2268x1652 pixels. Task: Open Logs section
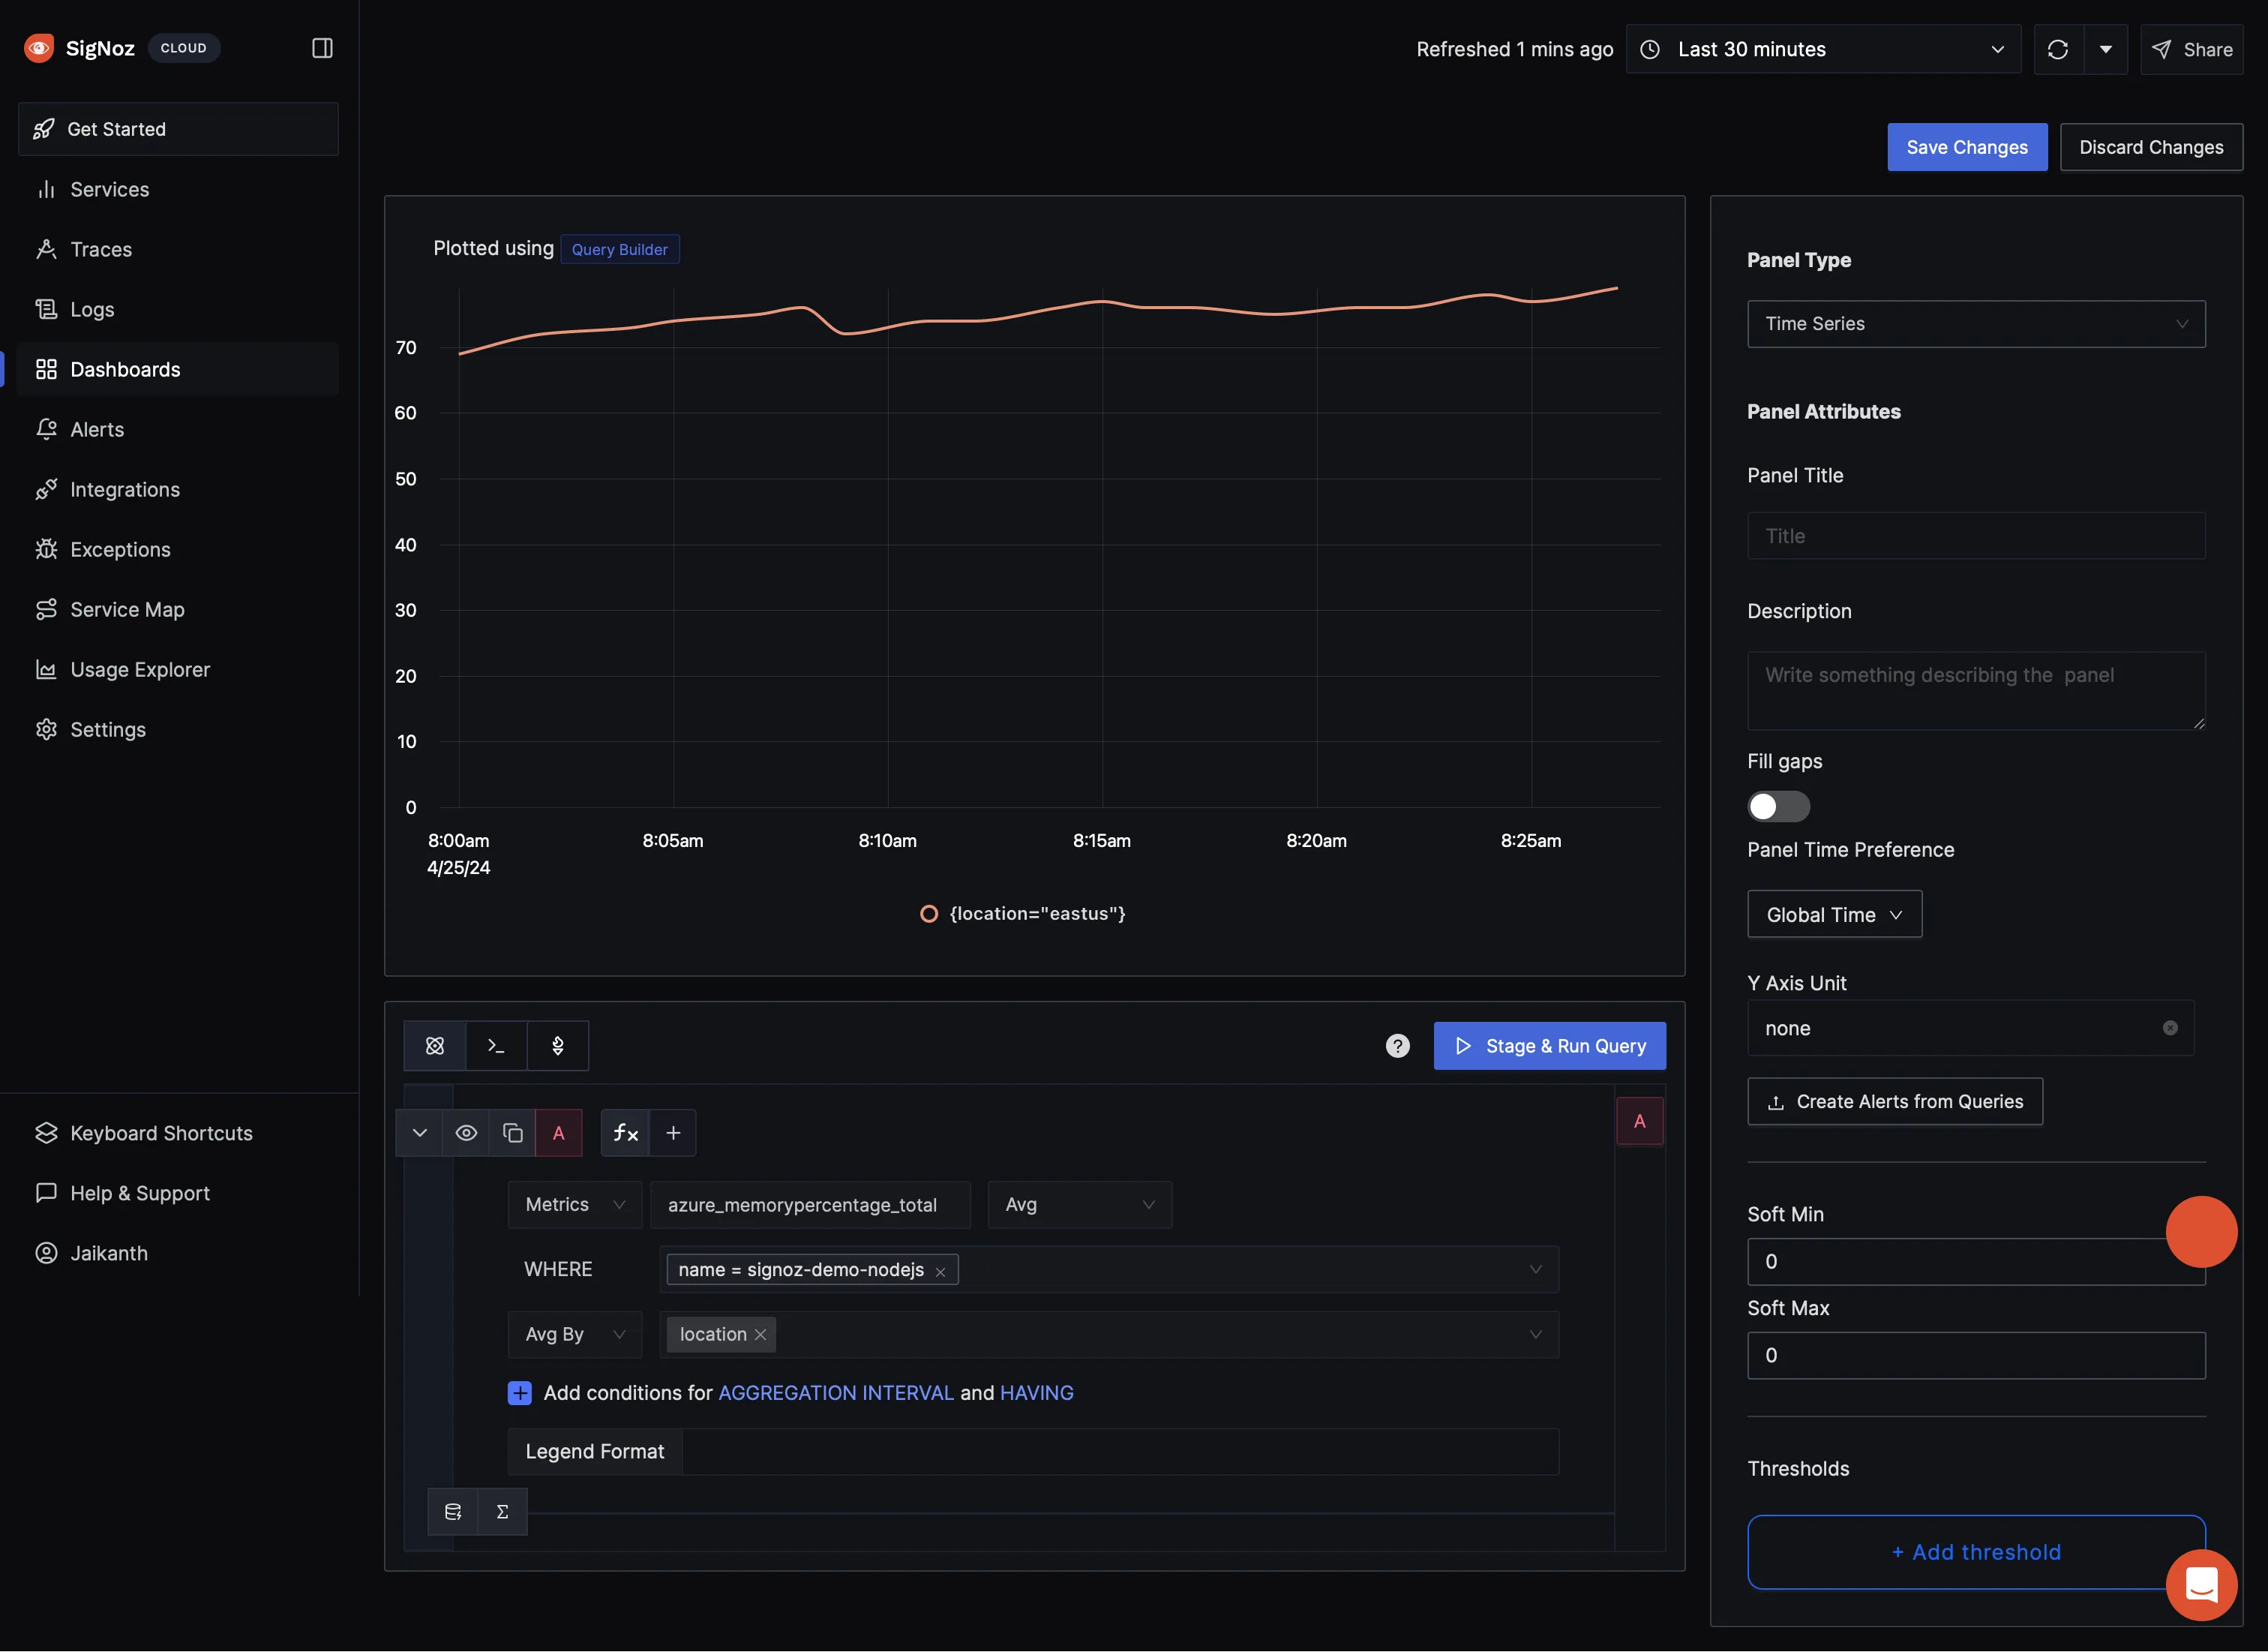coord(178,309)
